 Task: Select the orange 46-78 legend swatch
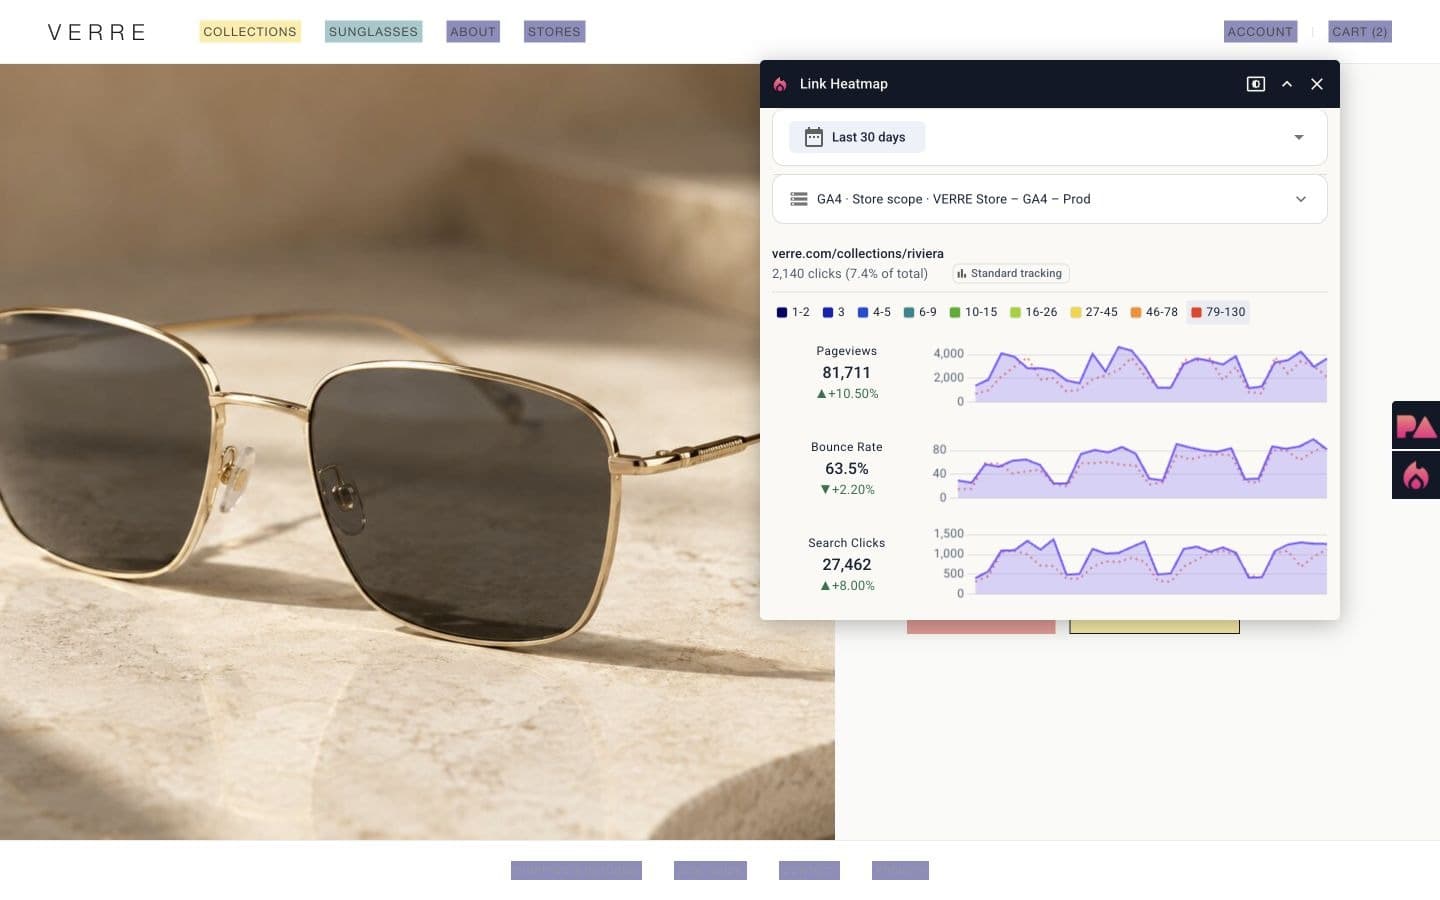1136,312
